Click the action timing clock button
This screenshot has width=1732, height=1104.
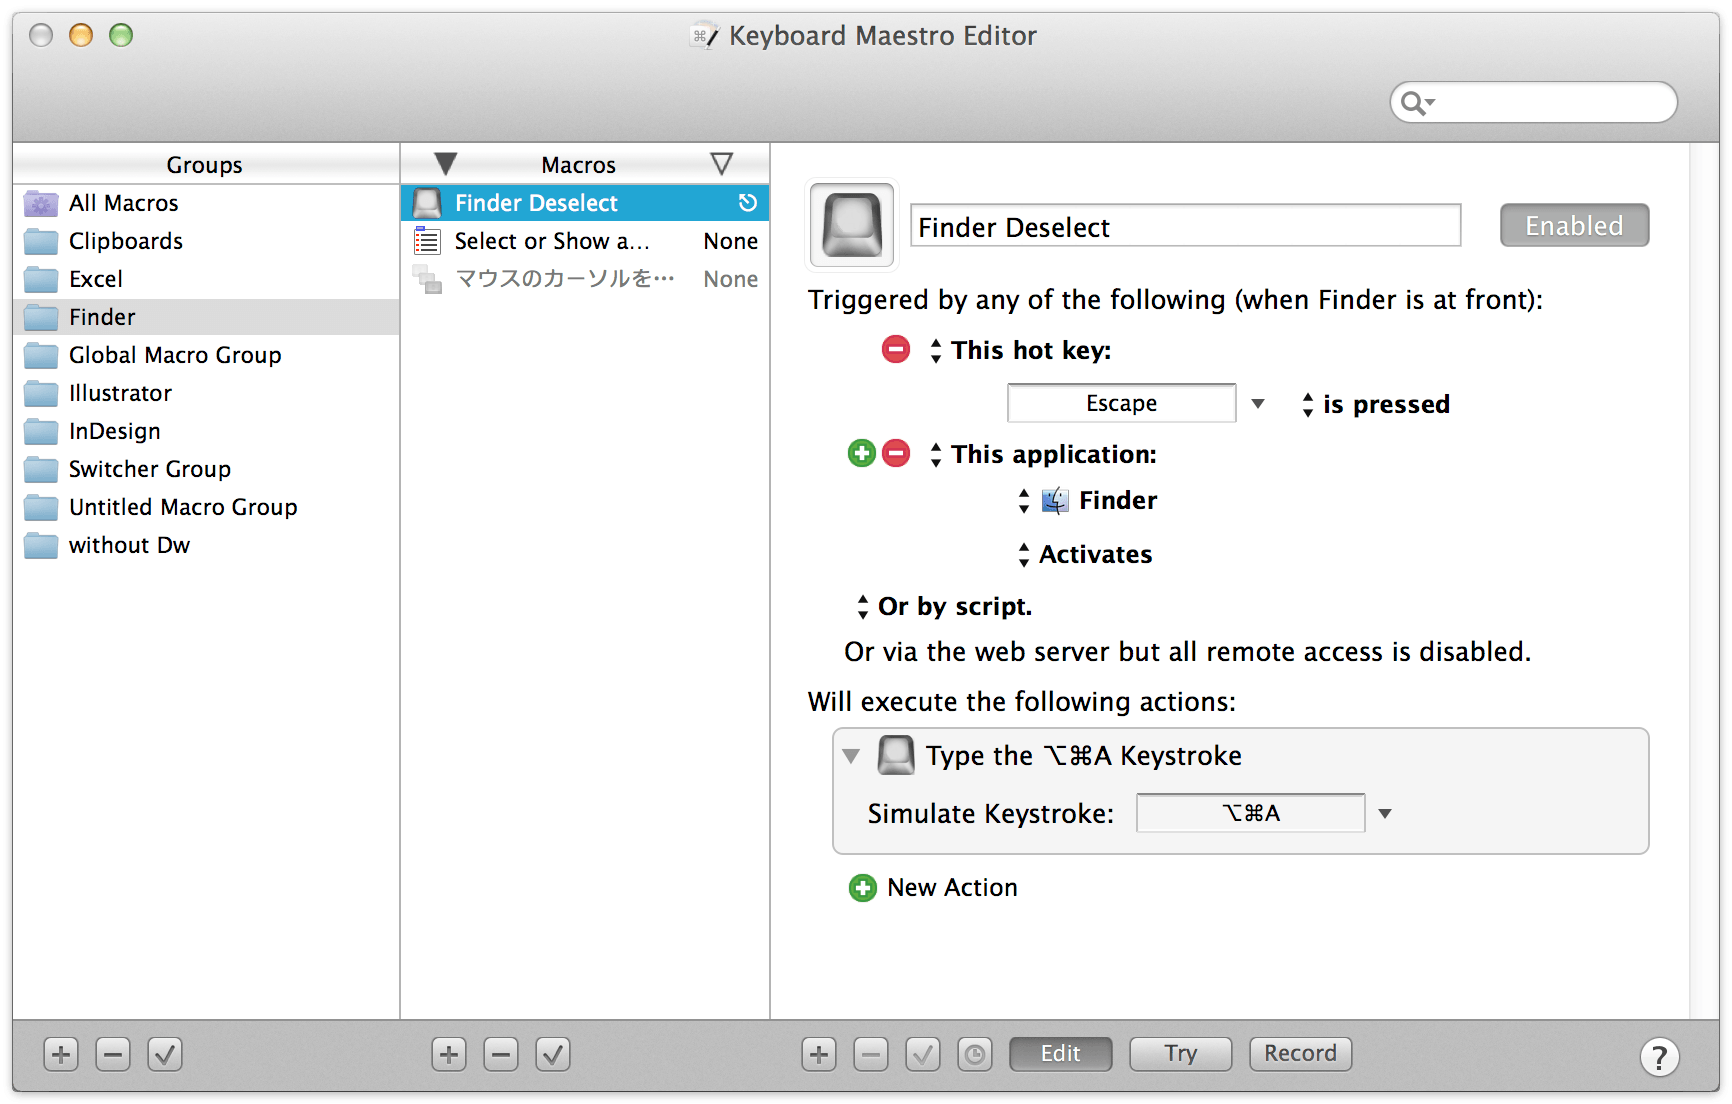[975, 1054]
